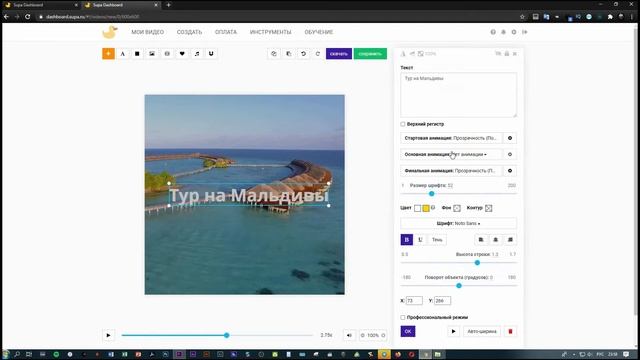The image size is (640, 360).
Task: Enable Профессиональный режим checkbox
Action: [403, 317]
